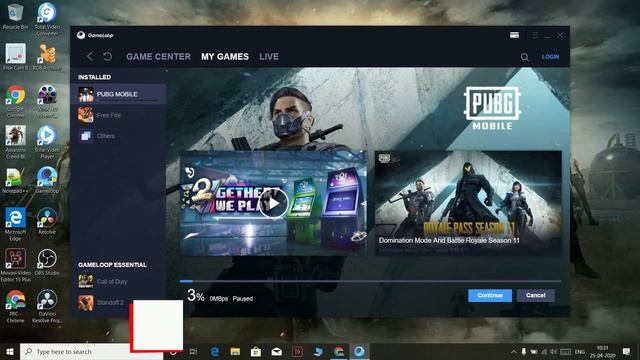Viewport: 640px width, 360px height.
Task: Go back using the left arrow icon
Action: (x=89, y=56)
